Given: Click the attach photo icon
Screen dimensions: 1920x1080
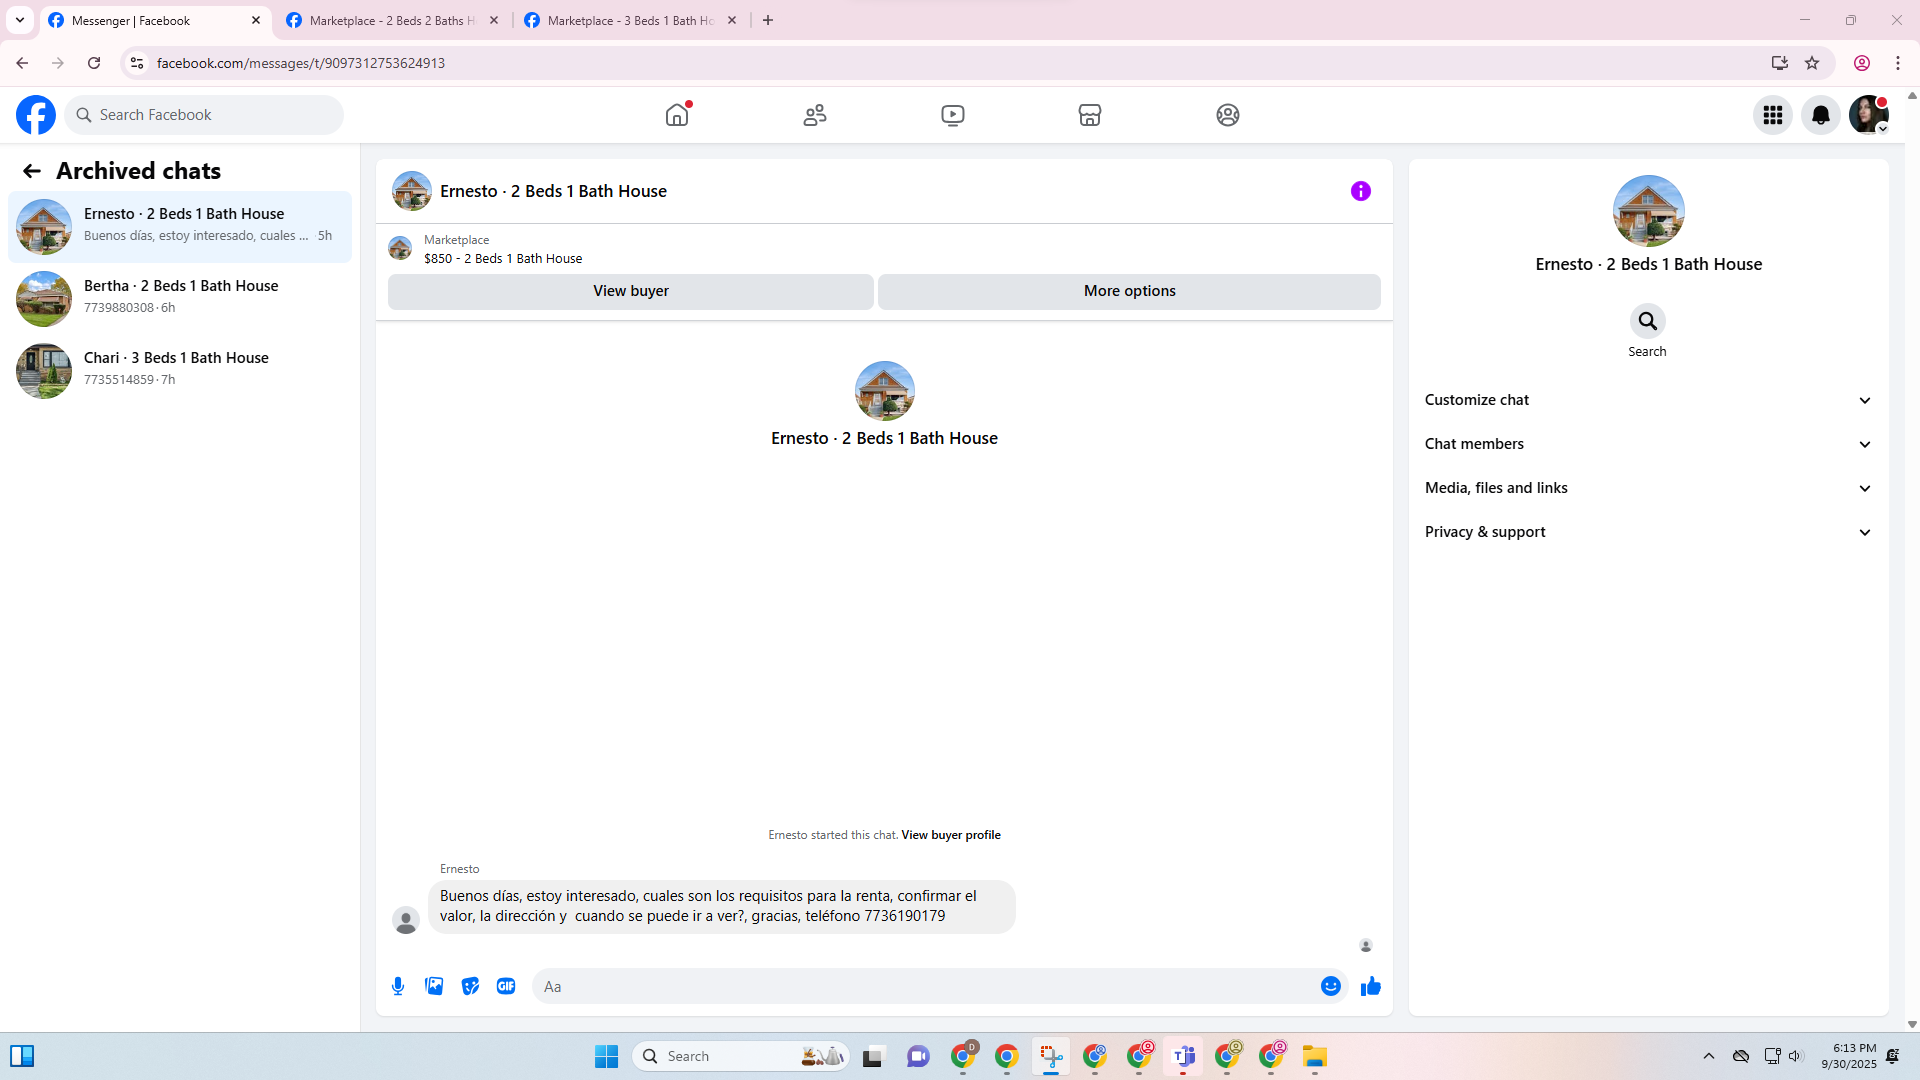Looking at the screenshot, I should [x=434, y=986].
